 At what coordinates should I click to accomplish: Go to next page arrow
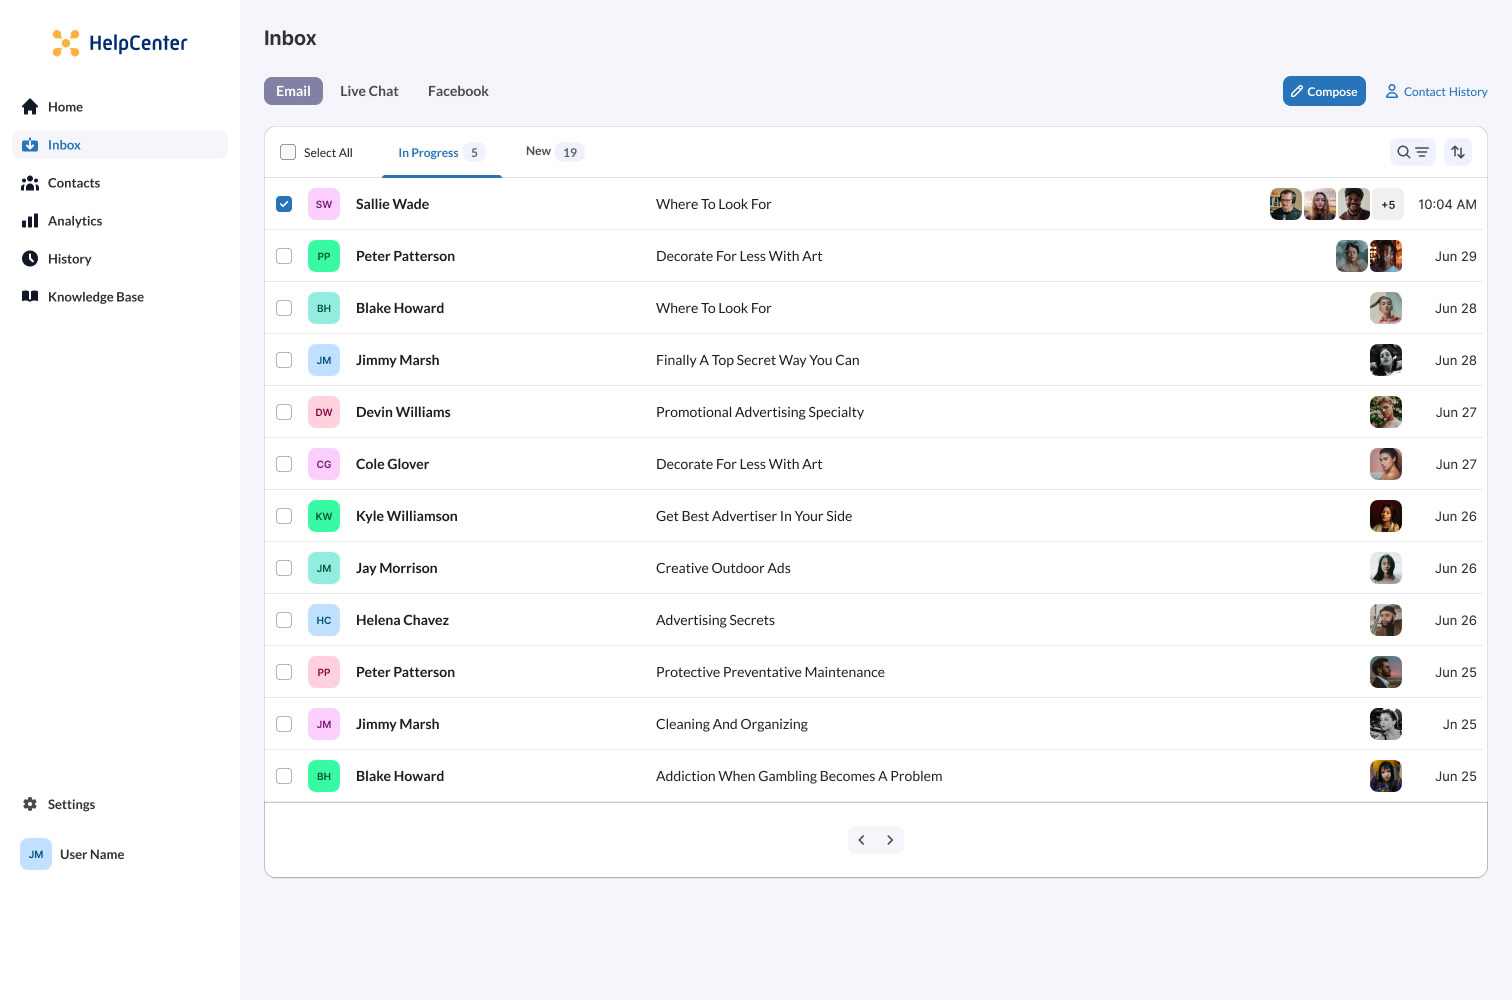[890, 840]
